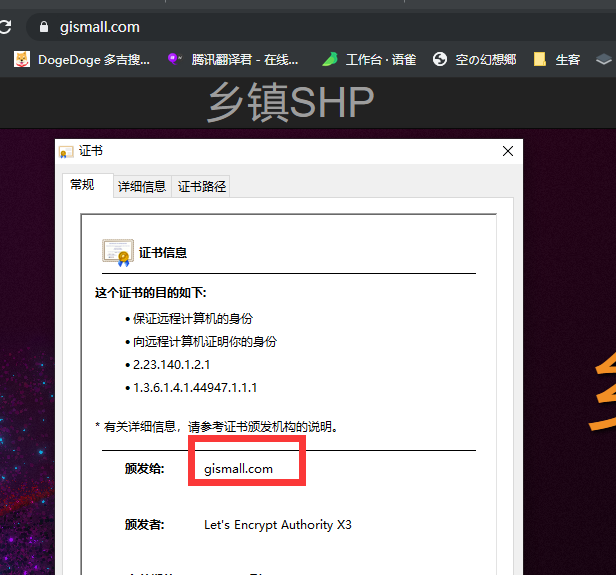This screenshot has height=575, width=616.
Task: Click the 2.23.140.1.2.1 OID entry
Action: point(172,365)
